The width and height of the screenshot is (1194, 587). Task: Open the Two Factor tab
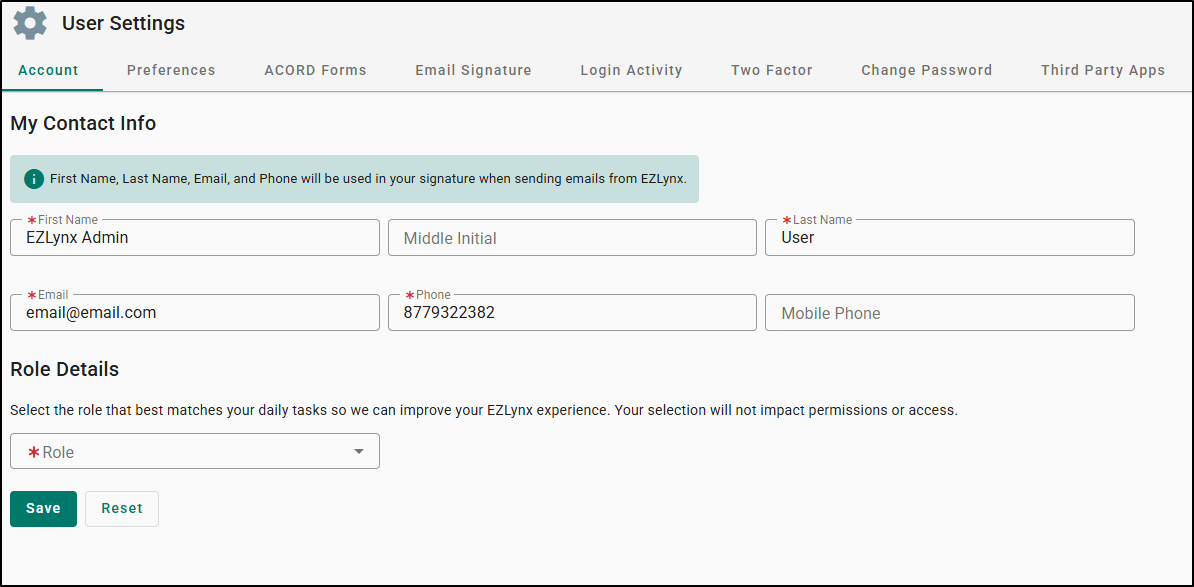[x=772, y=70]
